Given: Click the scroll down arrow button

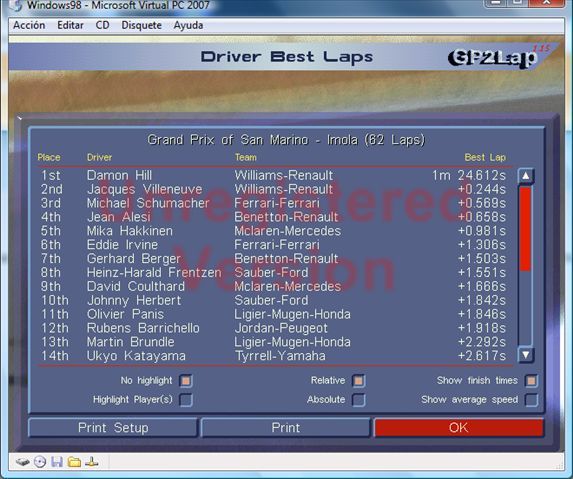Looking at the screenshot, I should pos(526,354).
